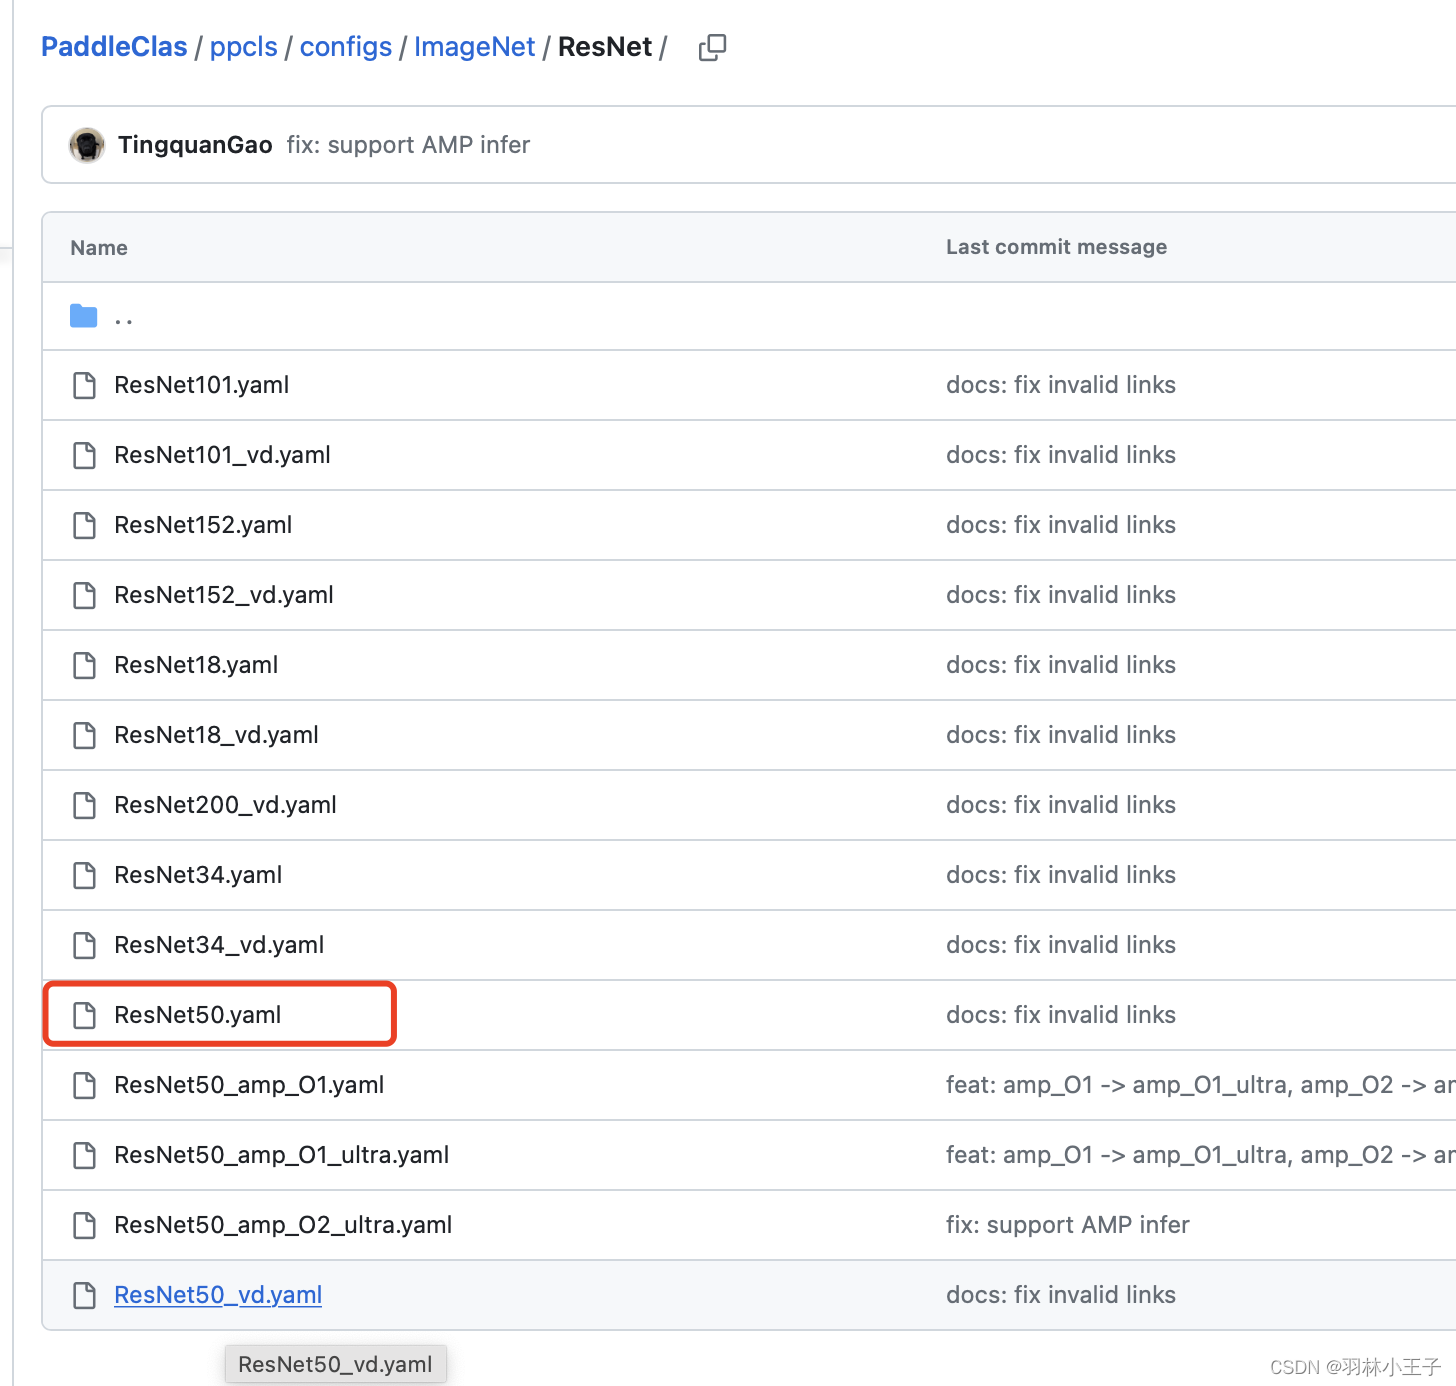The image size is (1456, 1386).
Task: Open ResNet152_vd.yaml file
Action: (x=224, y=595)
